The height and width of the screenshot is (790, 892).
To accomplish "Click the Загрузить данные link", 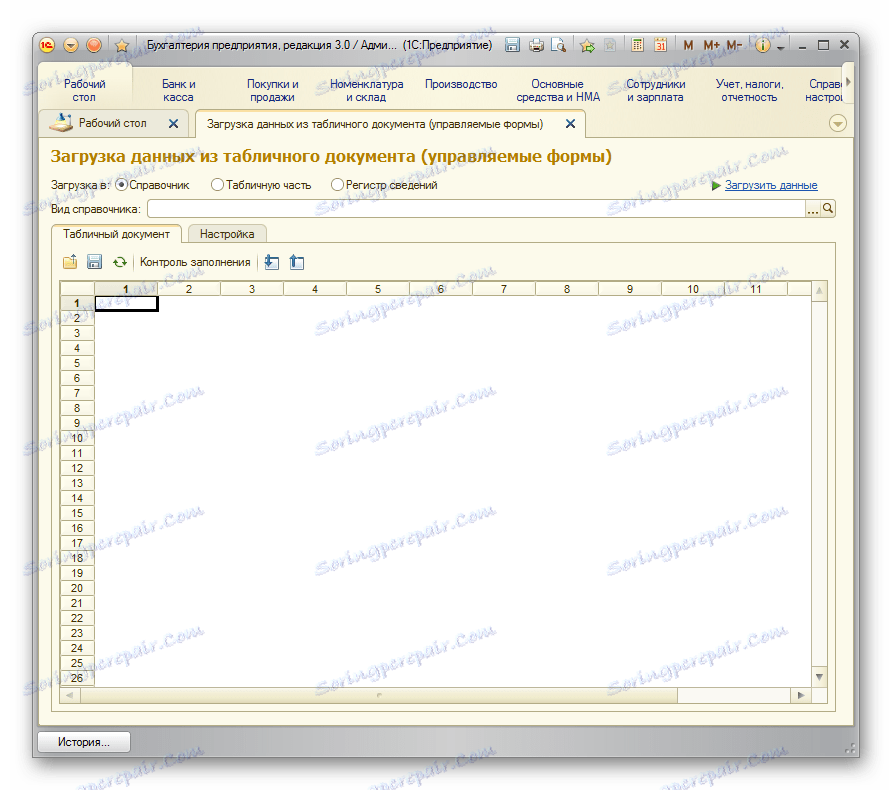I will click(x=770, y=185).
